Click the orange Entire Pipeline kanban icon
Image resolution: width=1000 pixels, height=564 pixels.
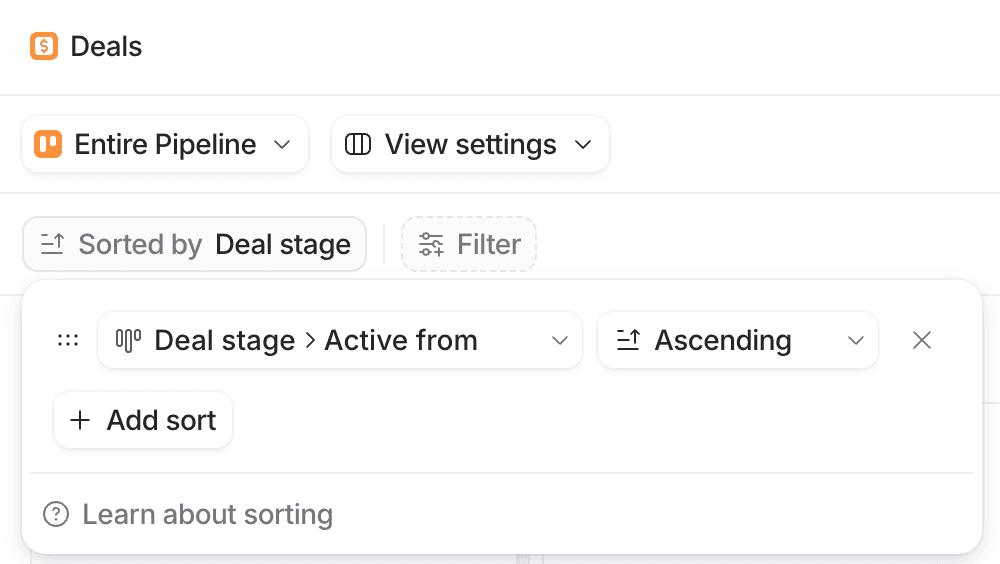tap(48, 144)
